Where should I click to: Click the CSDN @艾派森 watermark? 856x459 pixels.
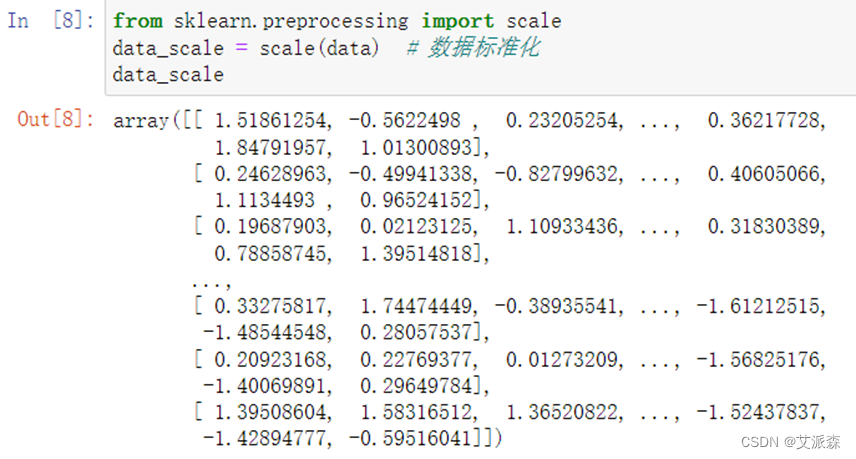pyautogui.click(x=797, y=441)
